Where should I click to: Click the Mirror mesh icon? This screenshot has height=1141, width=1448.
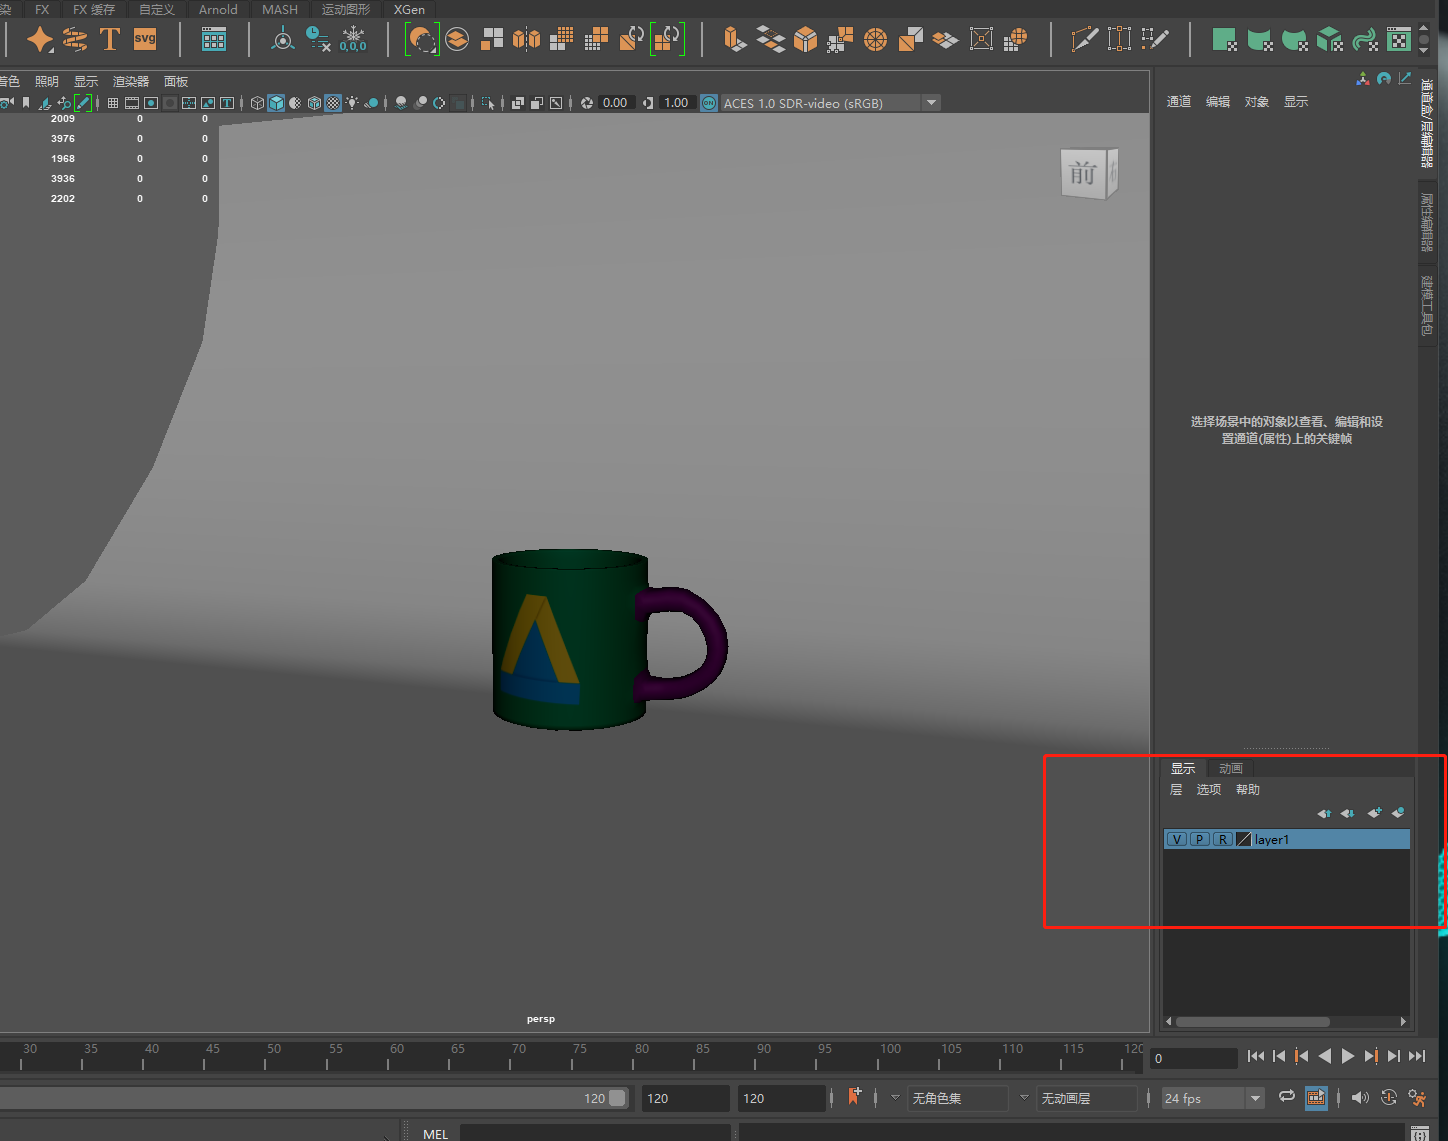(526, 39)
